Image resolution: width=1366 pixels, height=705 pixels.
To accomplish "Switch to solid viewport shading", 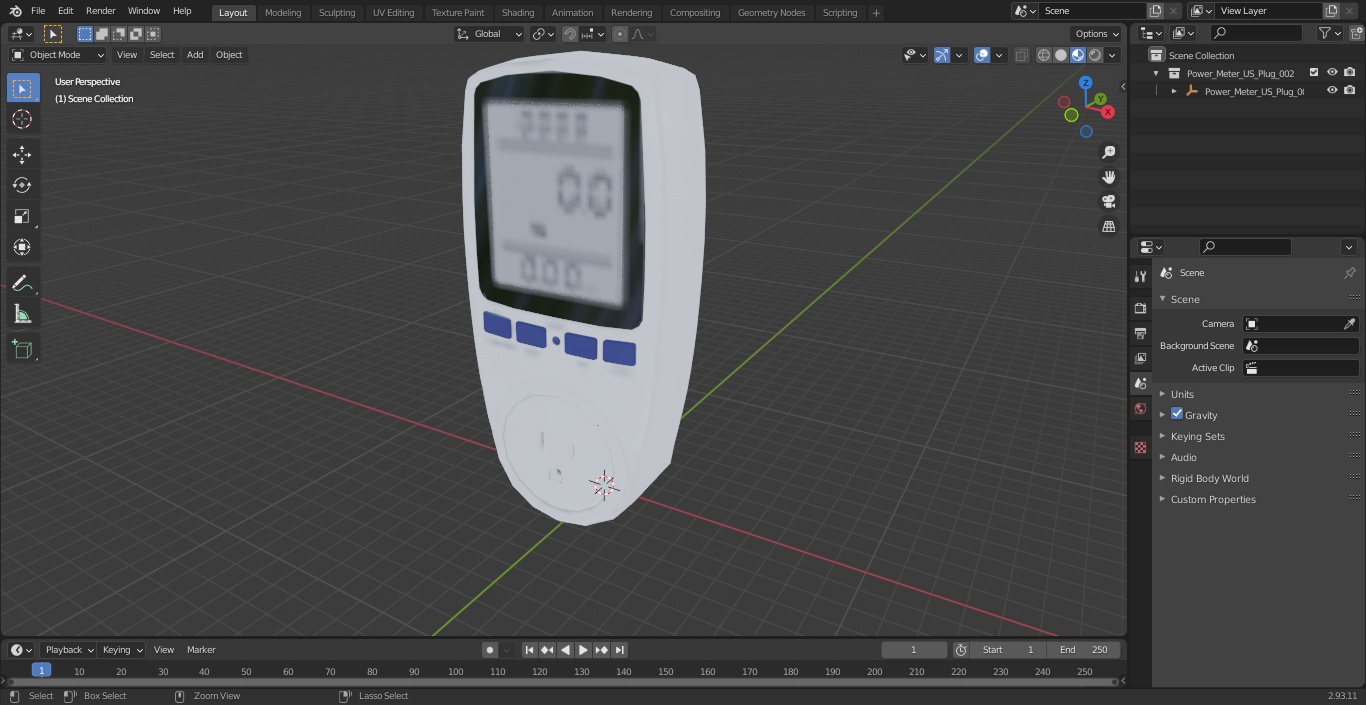I will click(1061, 55).
